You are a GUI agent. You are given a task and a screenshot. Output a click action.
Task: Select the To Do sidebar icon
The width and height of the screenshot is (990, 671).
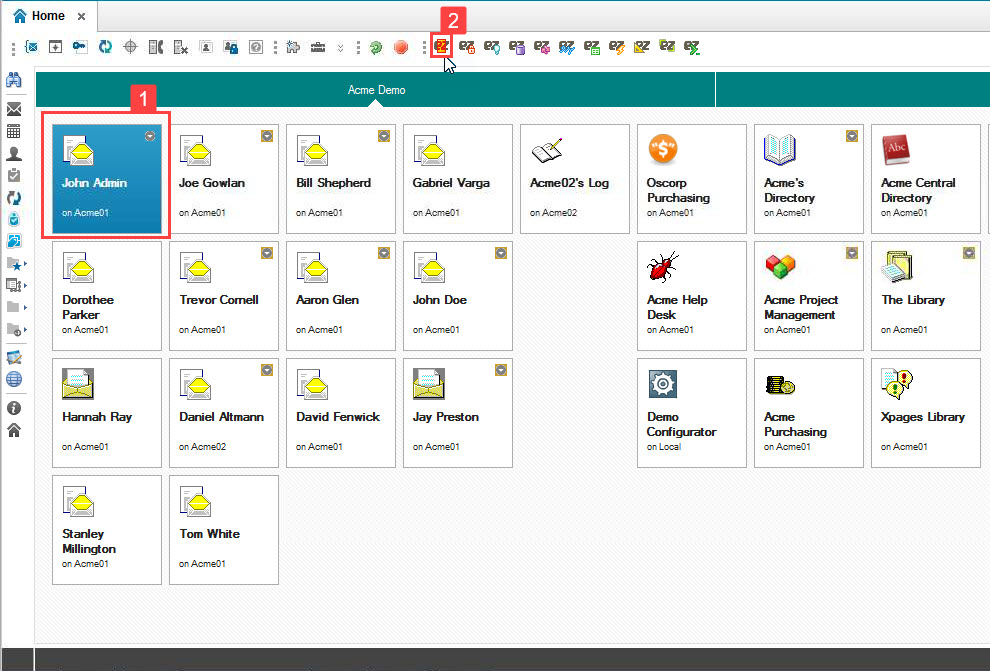(x=14, y=177)
